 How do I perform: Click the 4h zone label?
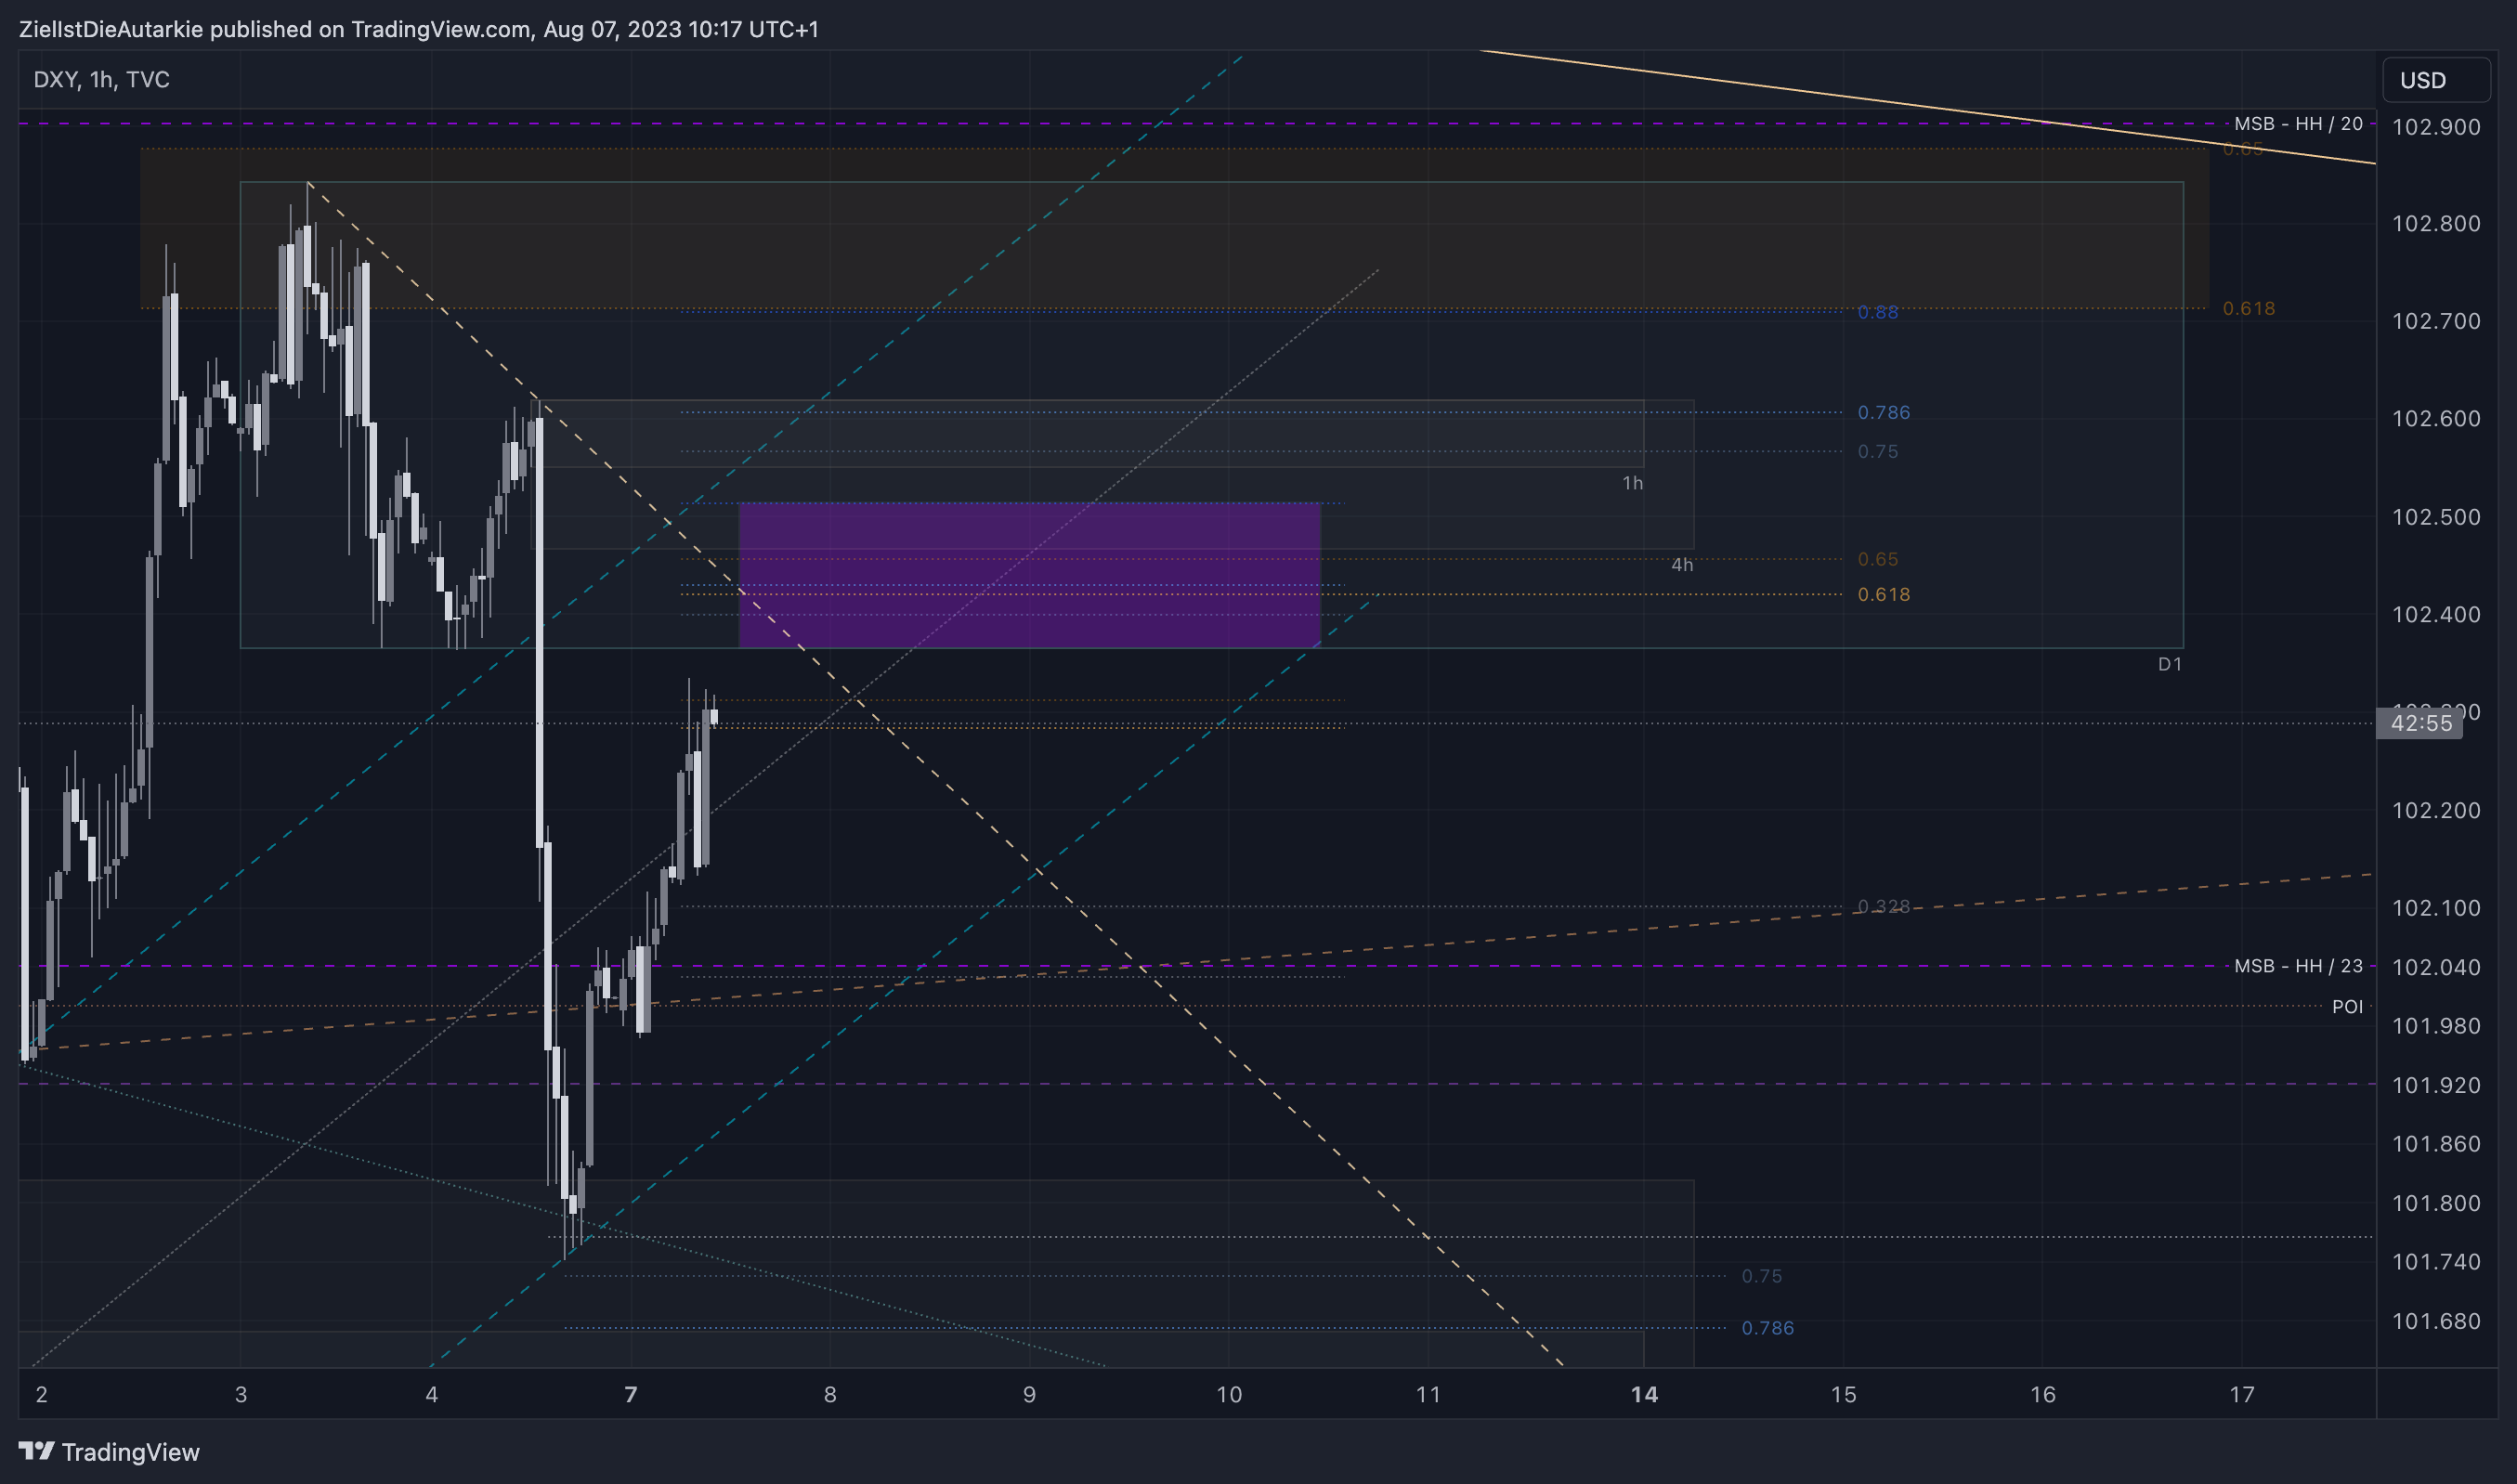(x=1682, y=565)
